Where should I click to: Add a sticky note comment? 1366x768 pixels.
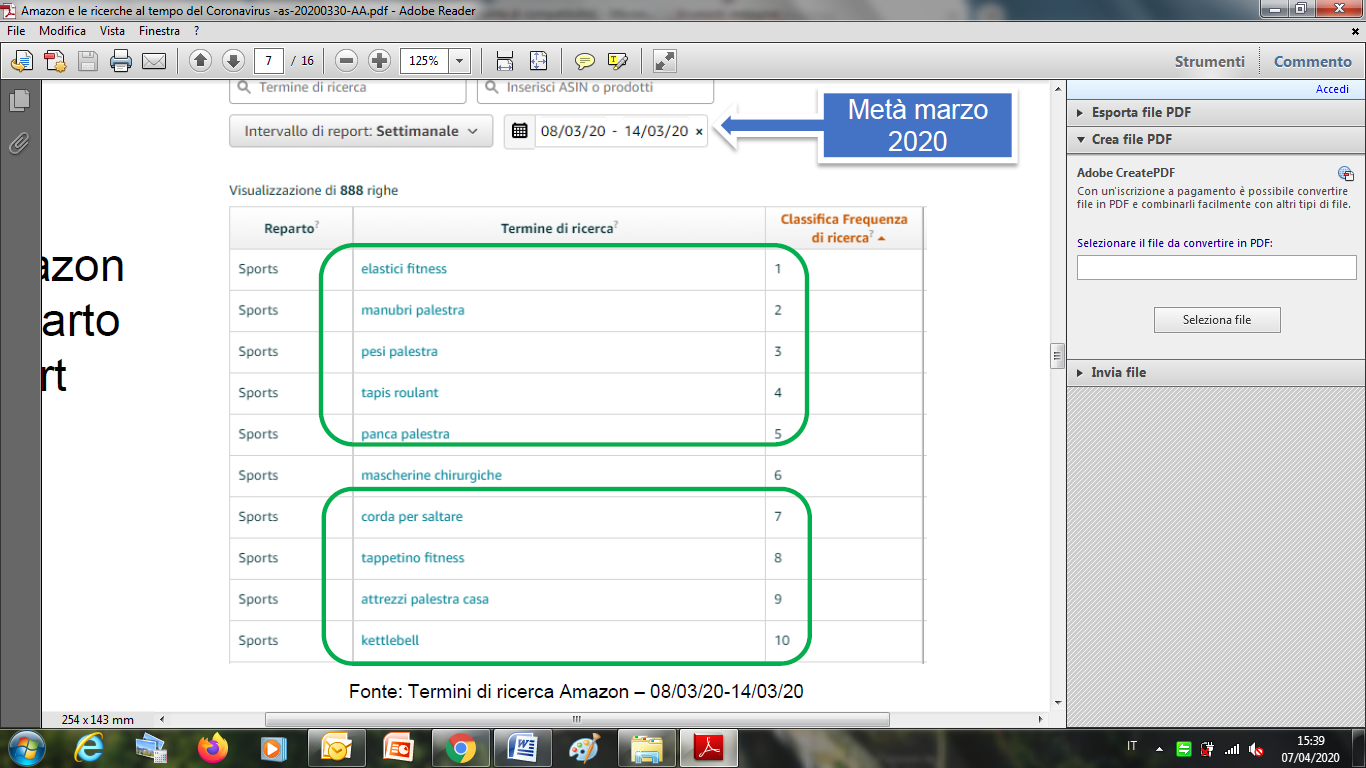(x=585, y=61)
